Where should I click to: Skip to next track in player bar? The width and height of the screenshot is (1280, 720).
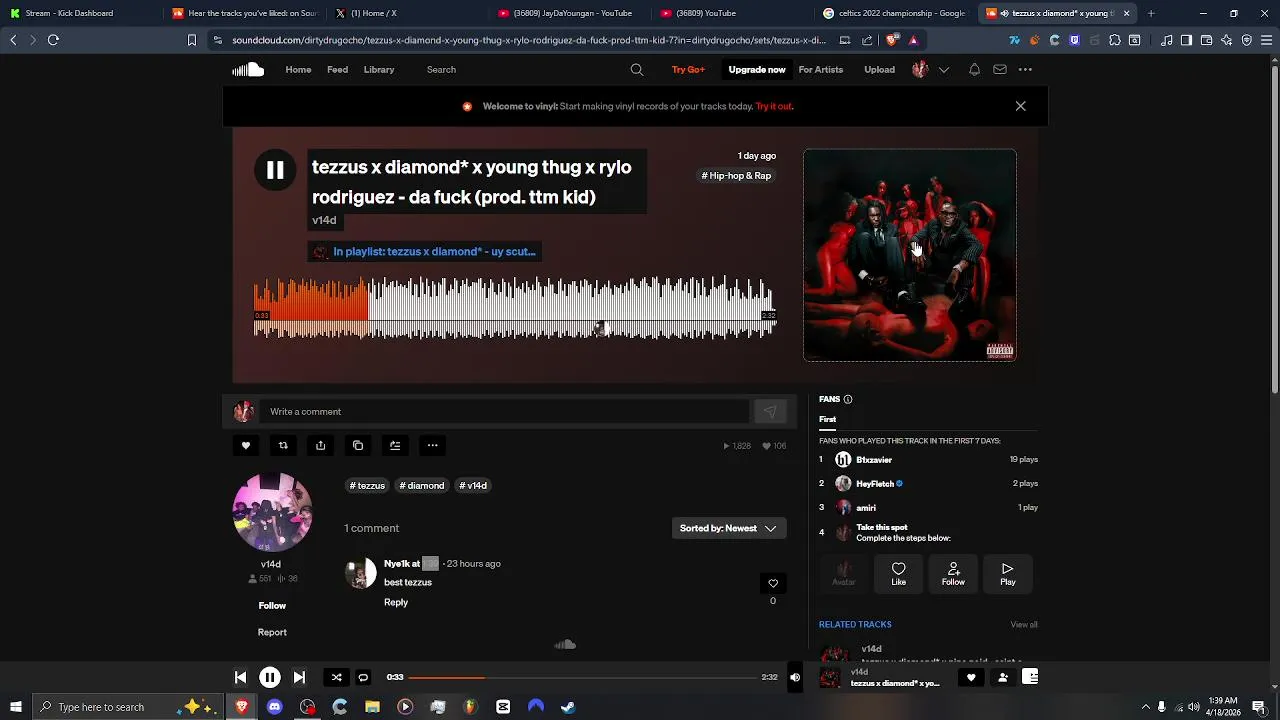pos(299,677)
